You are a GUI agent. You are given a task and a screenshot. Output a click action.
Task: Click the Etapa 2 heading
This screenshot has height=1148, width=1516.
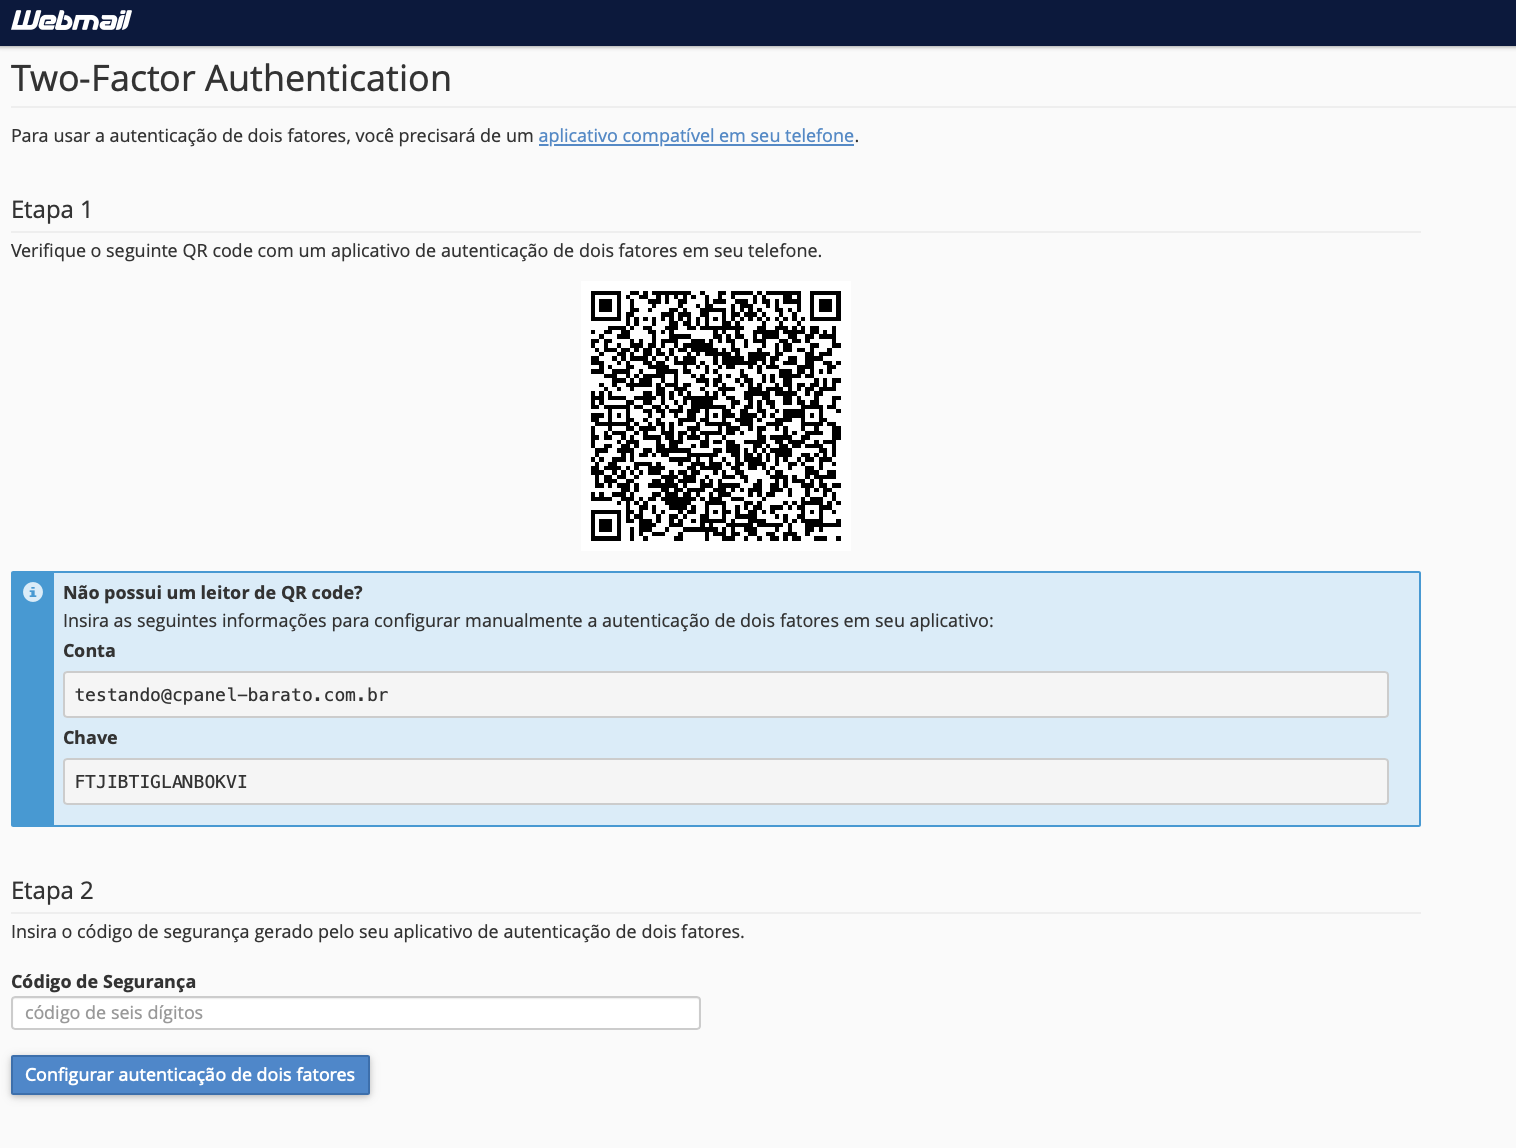(x=52, y=891)
